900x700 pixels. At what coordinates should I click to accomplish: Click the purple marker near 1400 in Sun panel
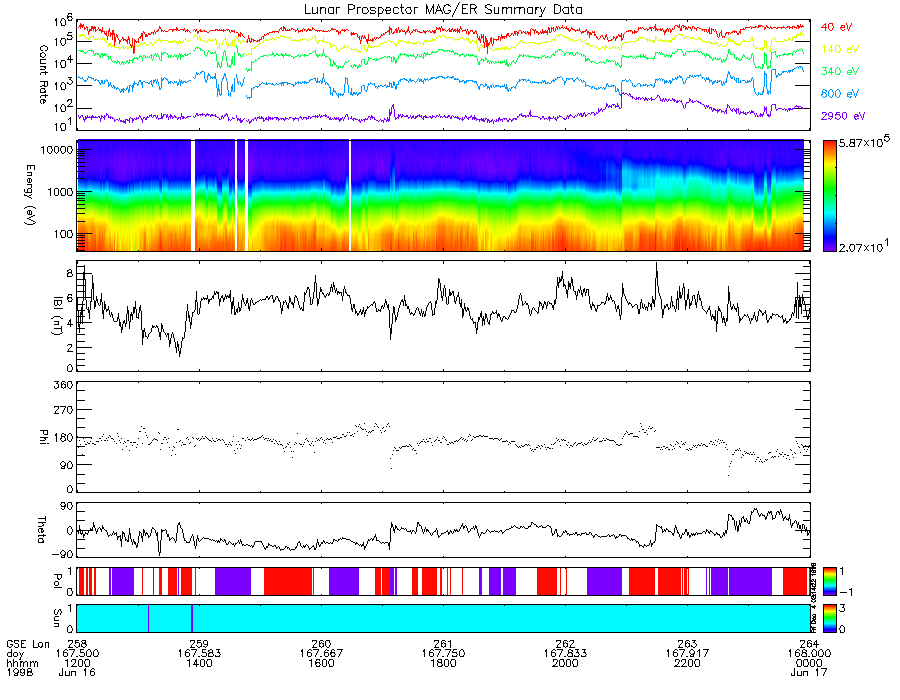(x=192, y=618)
